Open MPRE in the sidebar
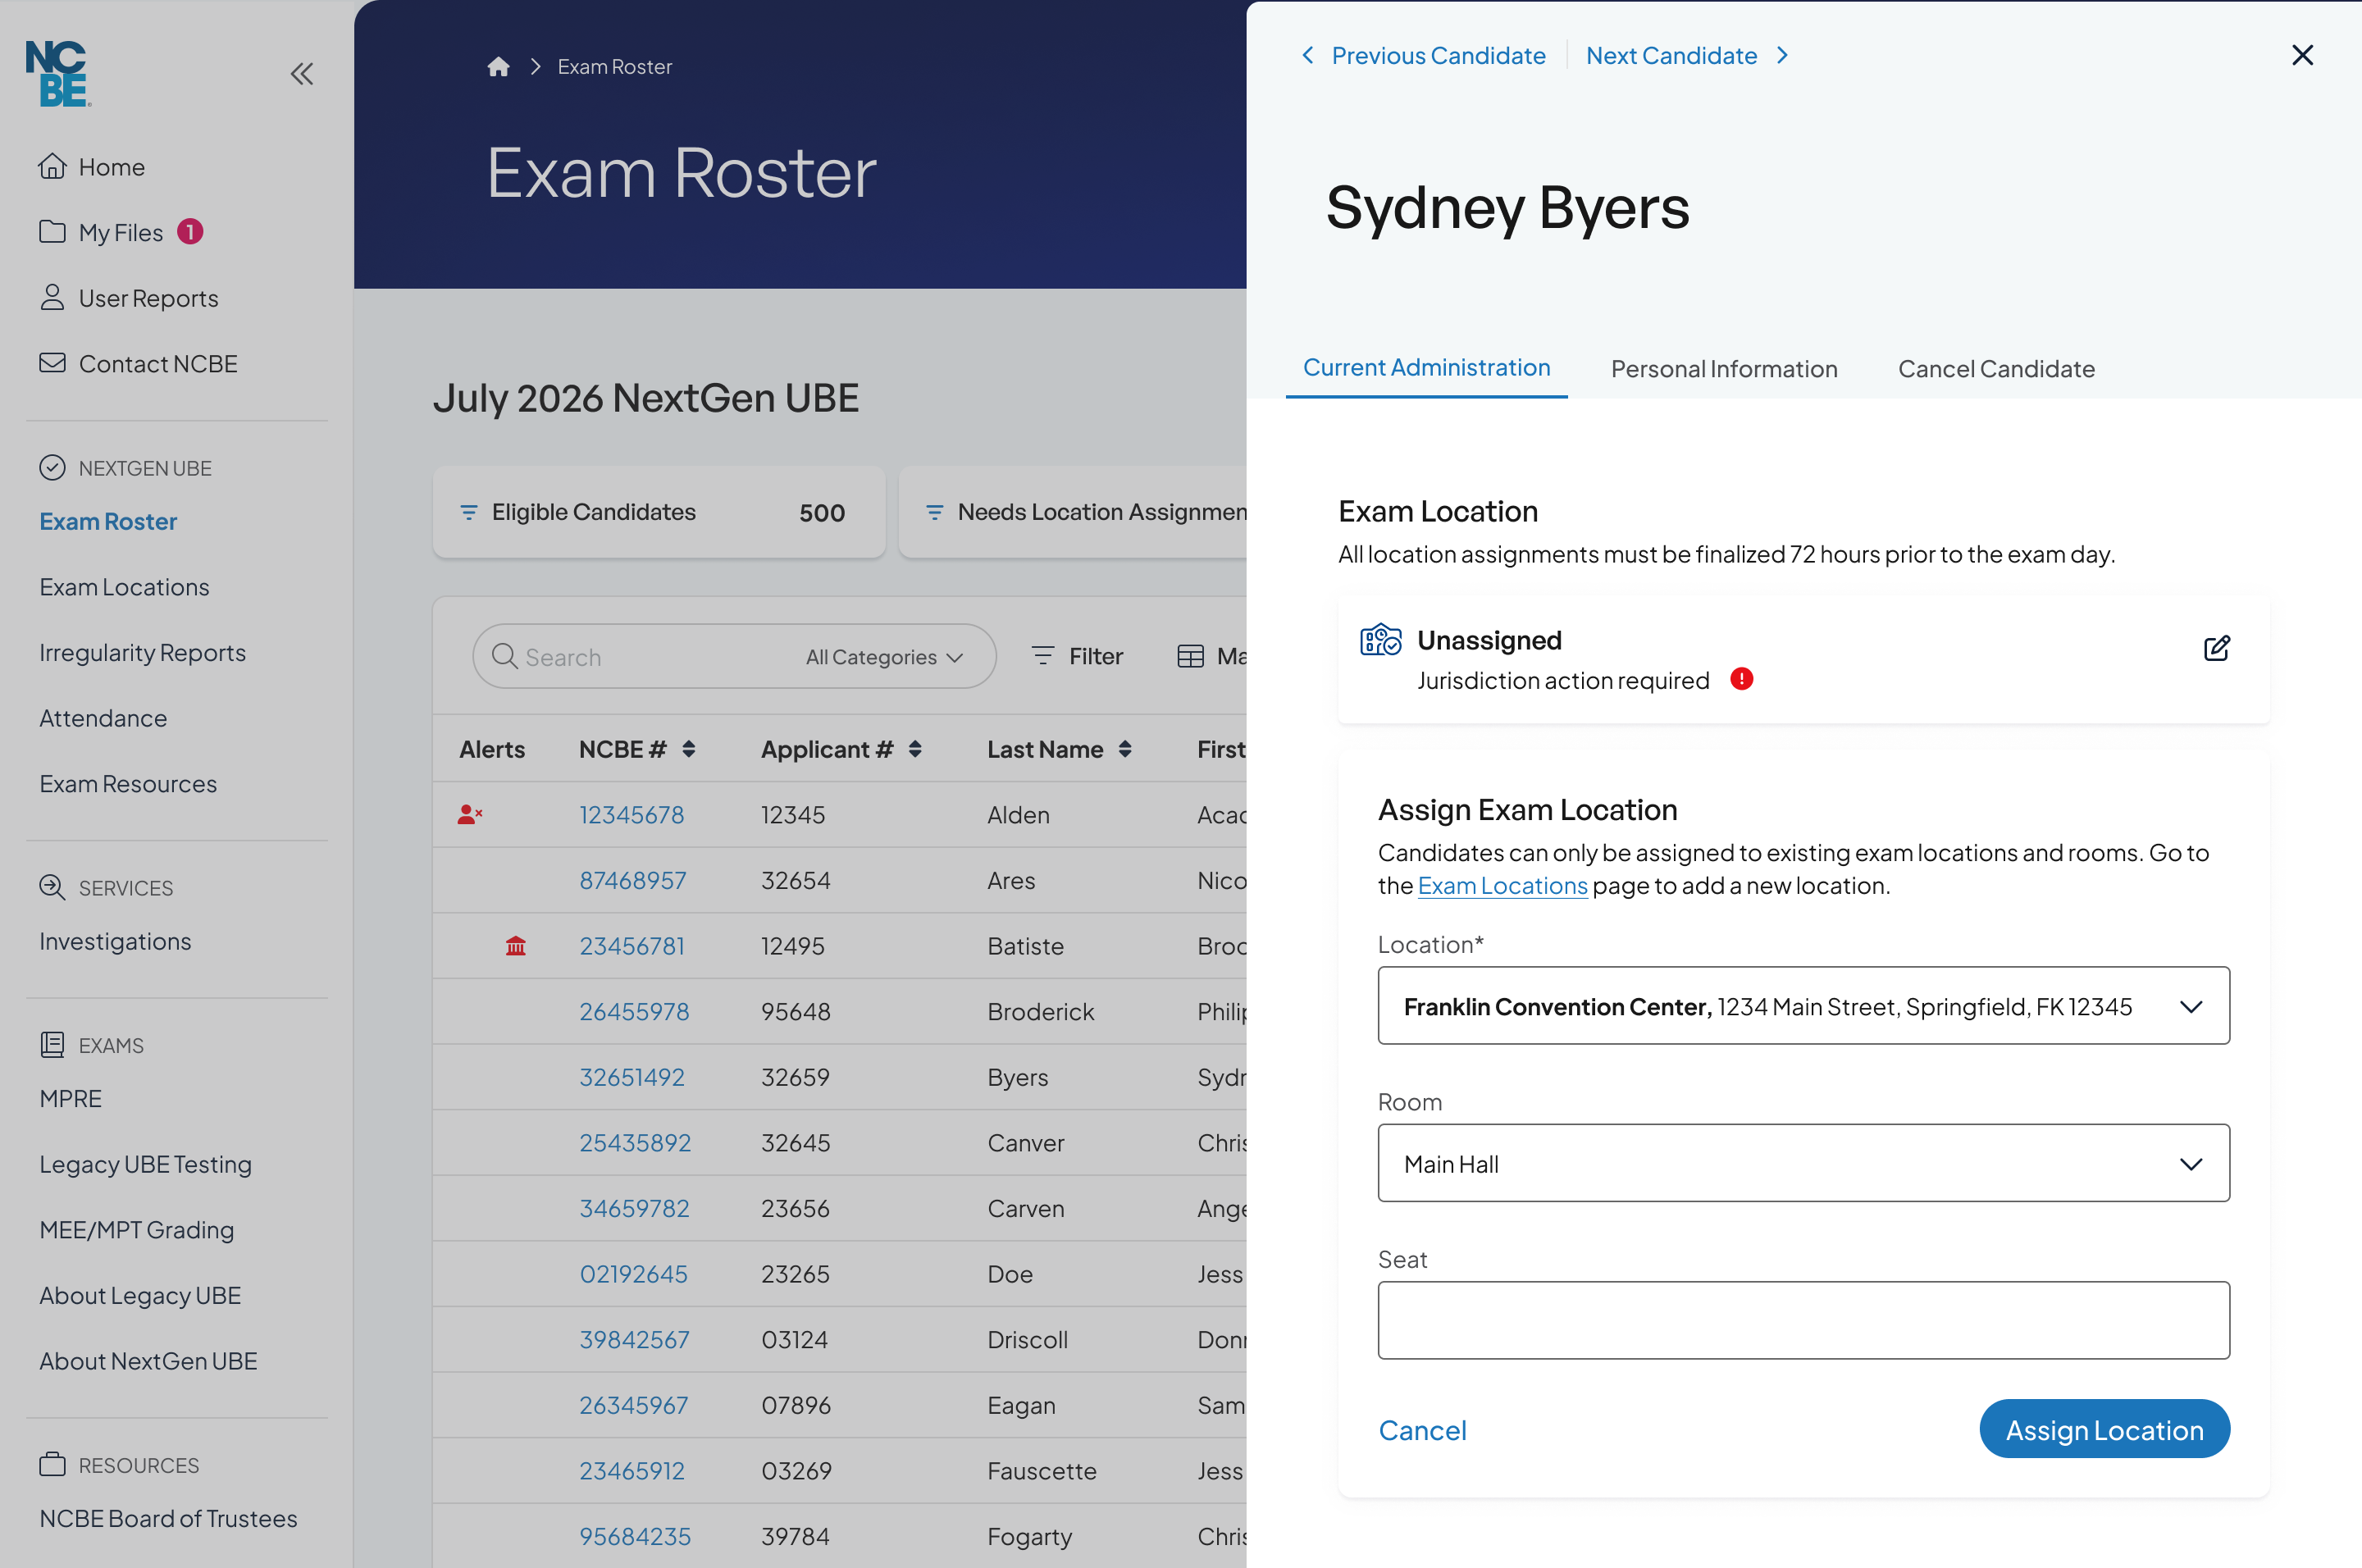Screen dimensions: 2362x1568 (x=70, y=1099)
